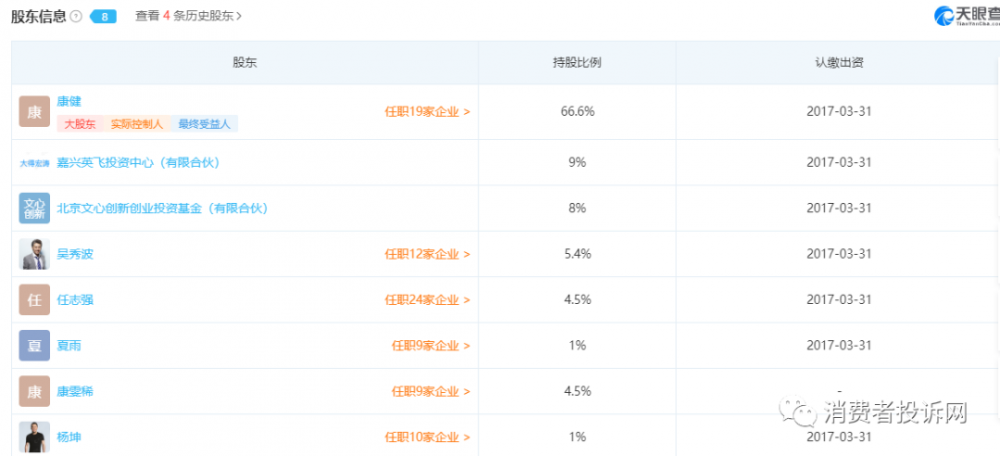
Task: Click the 最终受益人 tag
Action: coord(204,124)
